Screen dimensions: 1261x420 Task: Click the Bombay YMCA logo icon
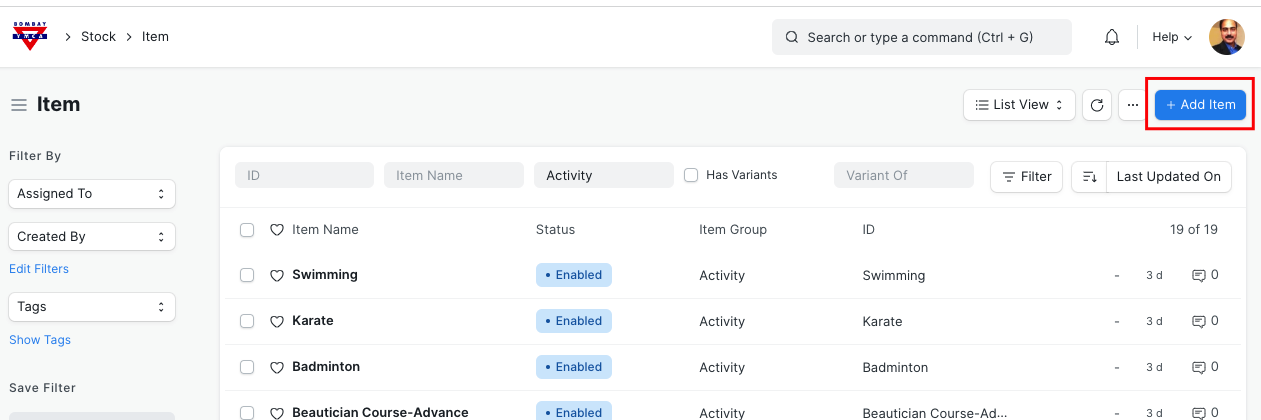(x=29, y=36)
